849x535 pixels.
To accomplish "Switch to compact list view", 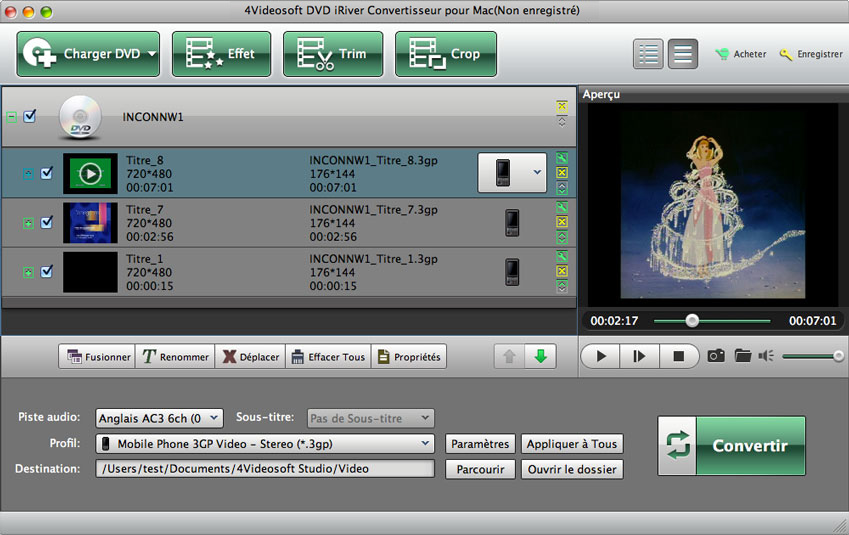I will click(x=683, y=54).
